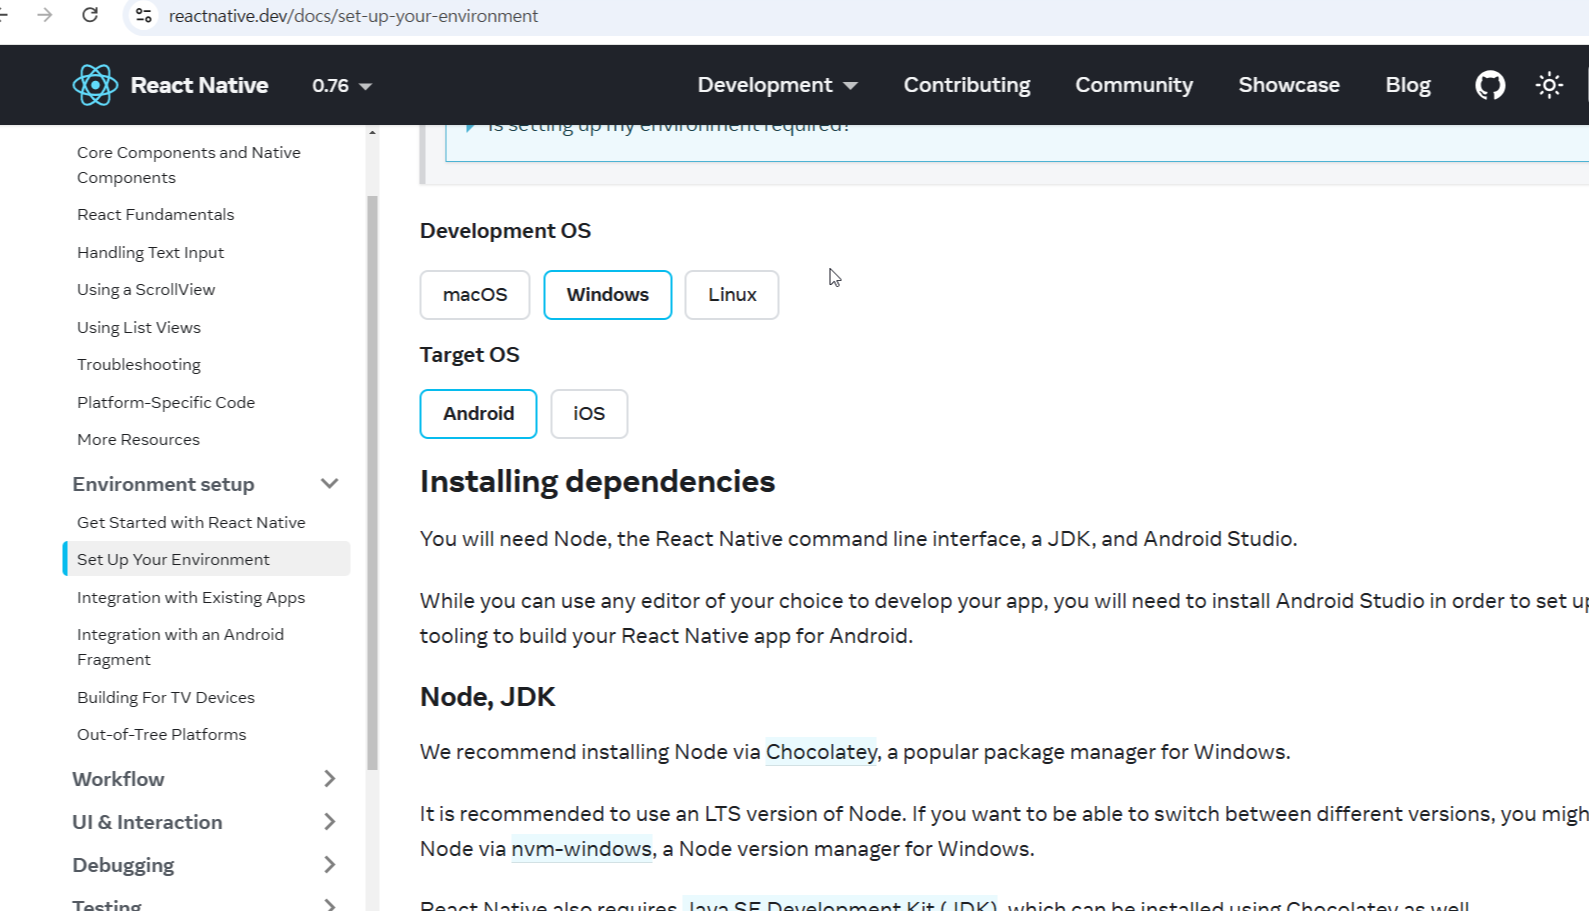Expand the UI & Interaction chevron
Image resolution: width=1589 pixels, height=911 pixels.
click(329, 822)
